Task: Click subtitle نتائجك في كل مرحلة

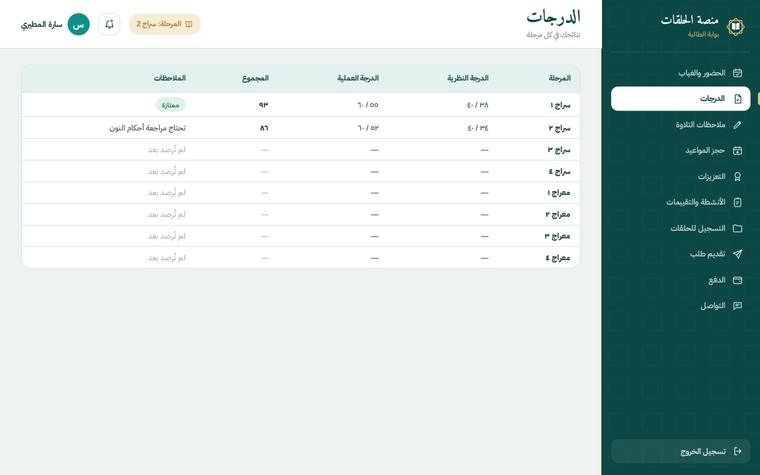Action: click(554, 35)
